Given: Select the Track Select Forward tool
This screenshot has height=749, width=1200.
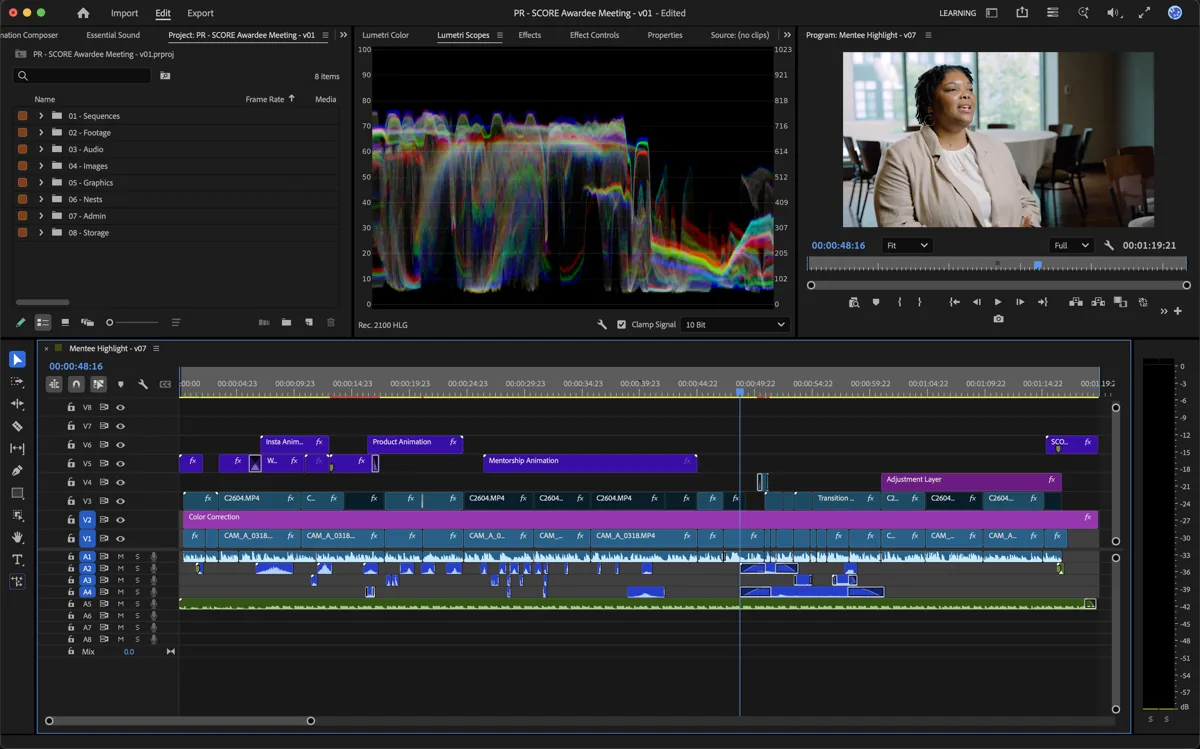Looking at the screenshot, I should point(17,382).
